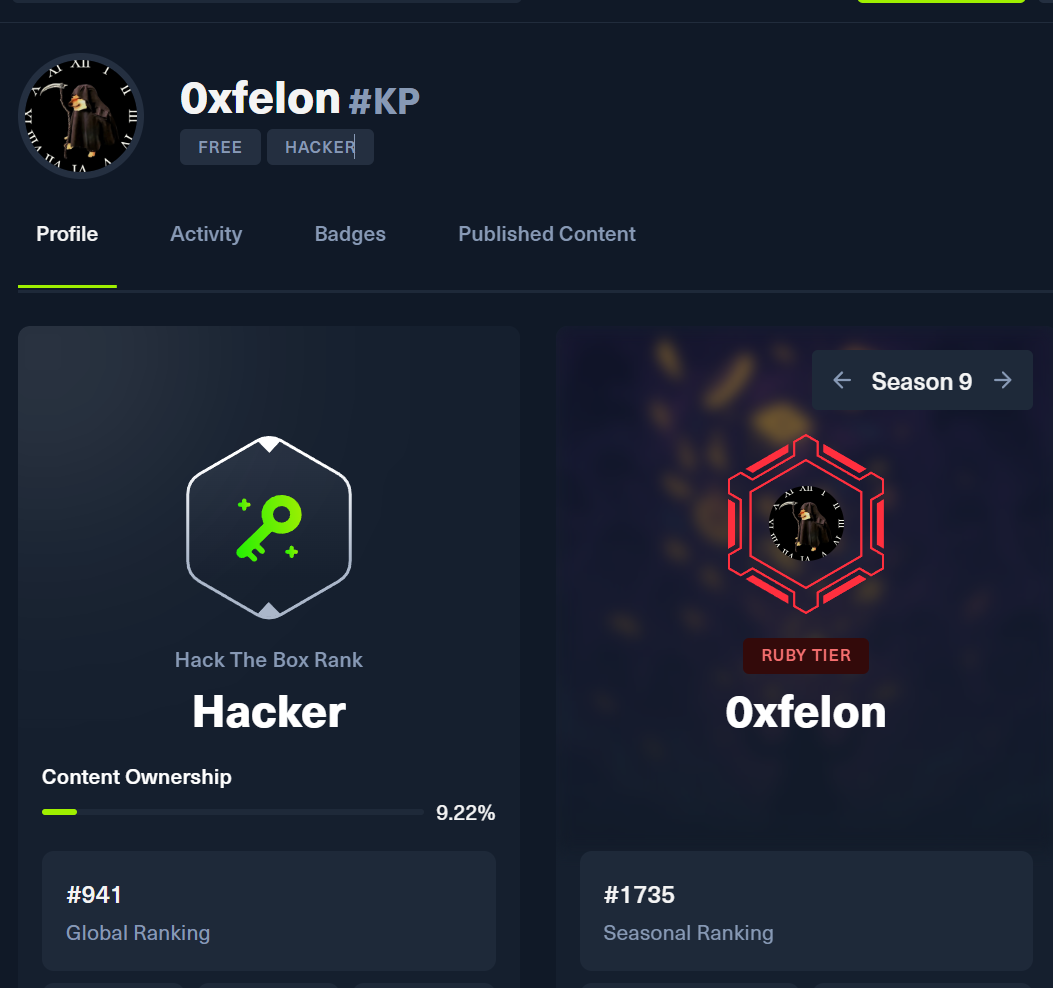Click the FREE subscription tag
The width and height of the screenshot is (1053, 988).
point(220,147)
